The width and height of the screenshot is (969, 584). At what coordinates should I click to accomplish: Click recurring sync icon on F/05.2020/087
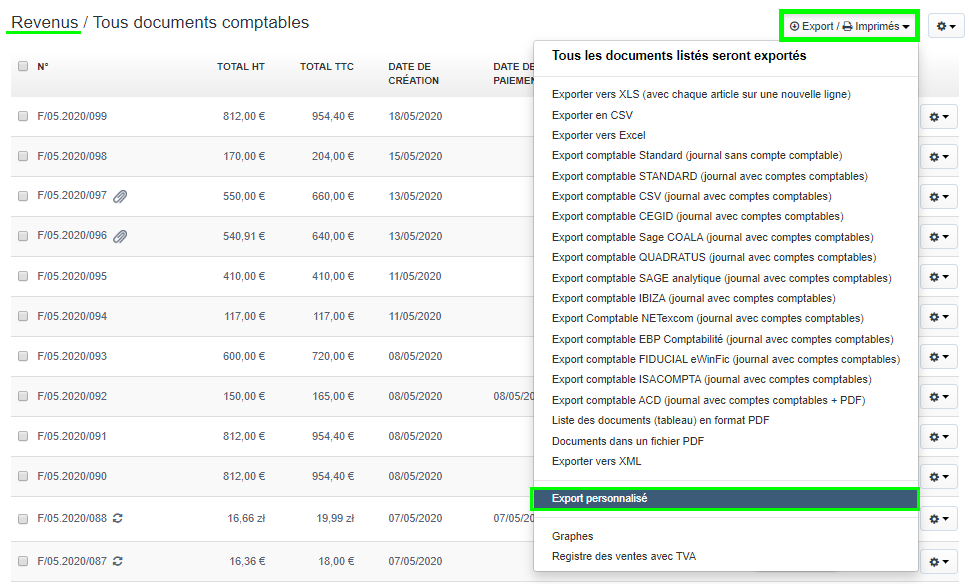tap(118, 561)
